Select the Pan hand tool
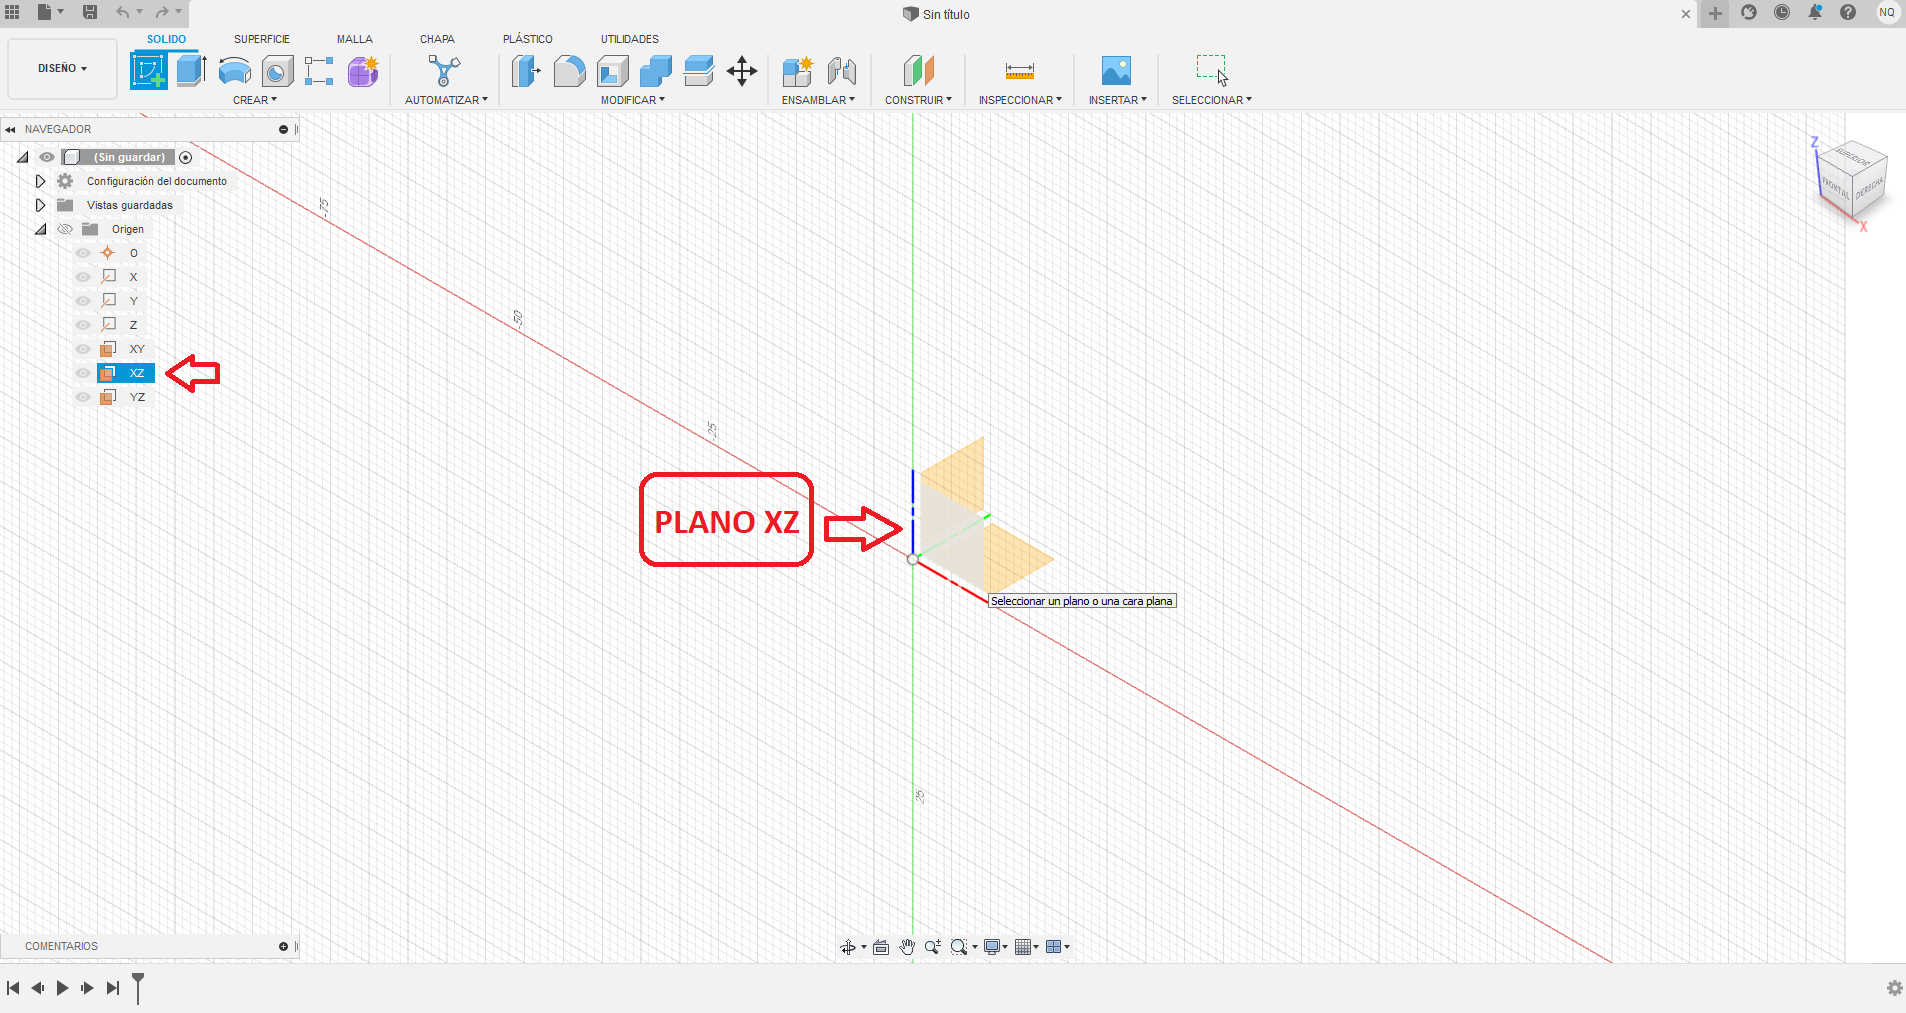1906x1013 pixels. (x=907, y=947)
